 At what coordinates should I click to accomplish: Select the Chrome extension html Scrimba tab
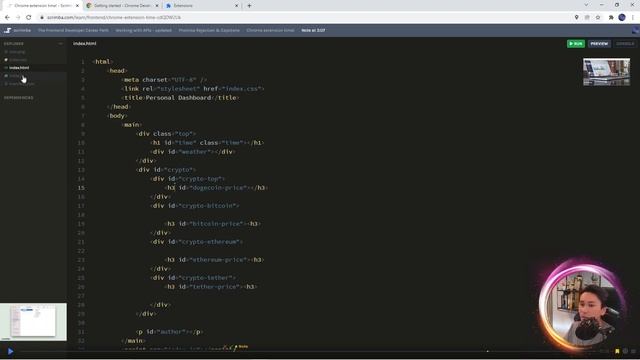[x=42, y=6]
